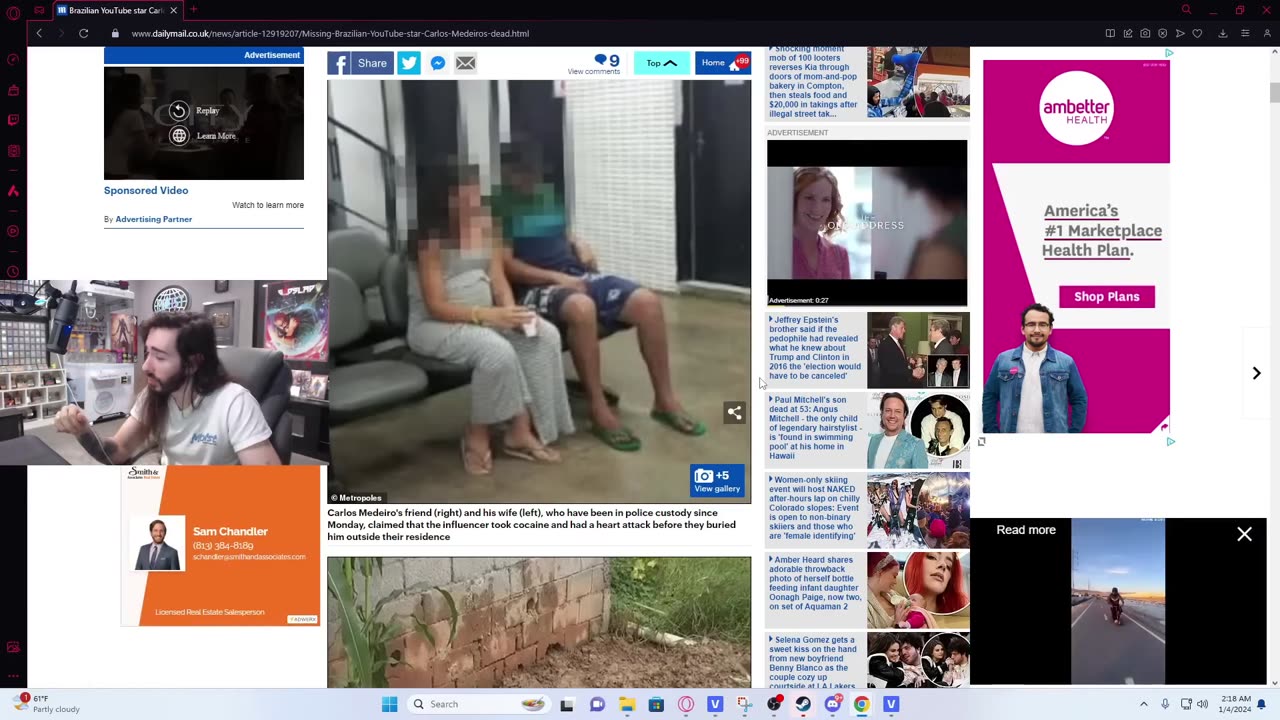Open File Explorer from taskbar
The width and height of the screenshot is (1280, 720).
tap(627, 704)
